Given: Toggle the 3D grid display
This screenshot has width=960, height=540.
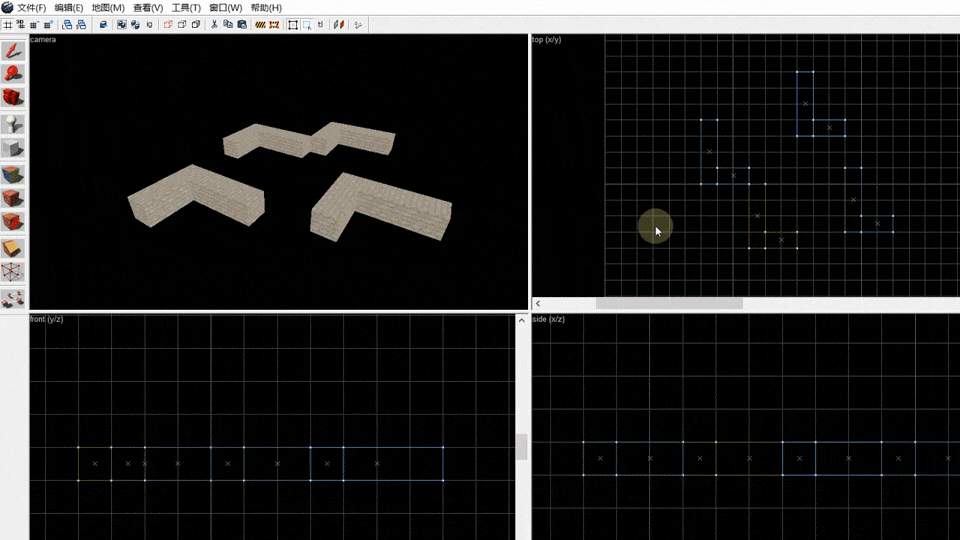Looking at the screenshot, I should tap(21, 24).
